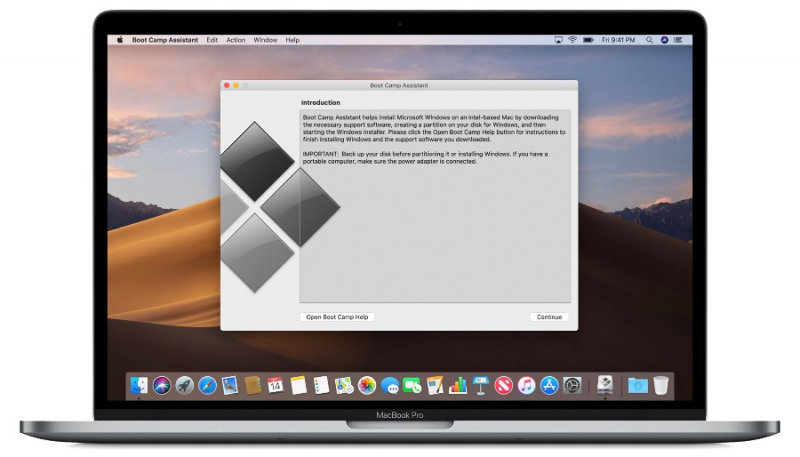Open the Apple menu

[120, 40]
